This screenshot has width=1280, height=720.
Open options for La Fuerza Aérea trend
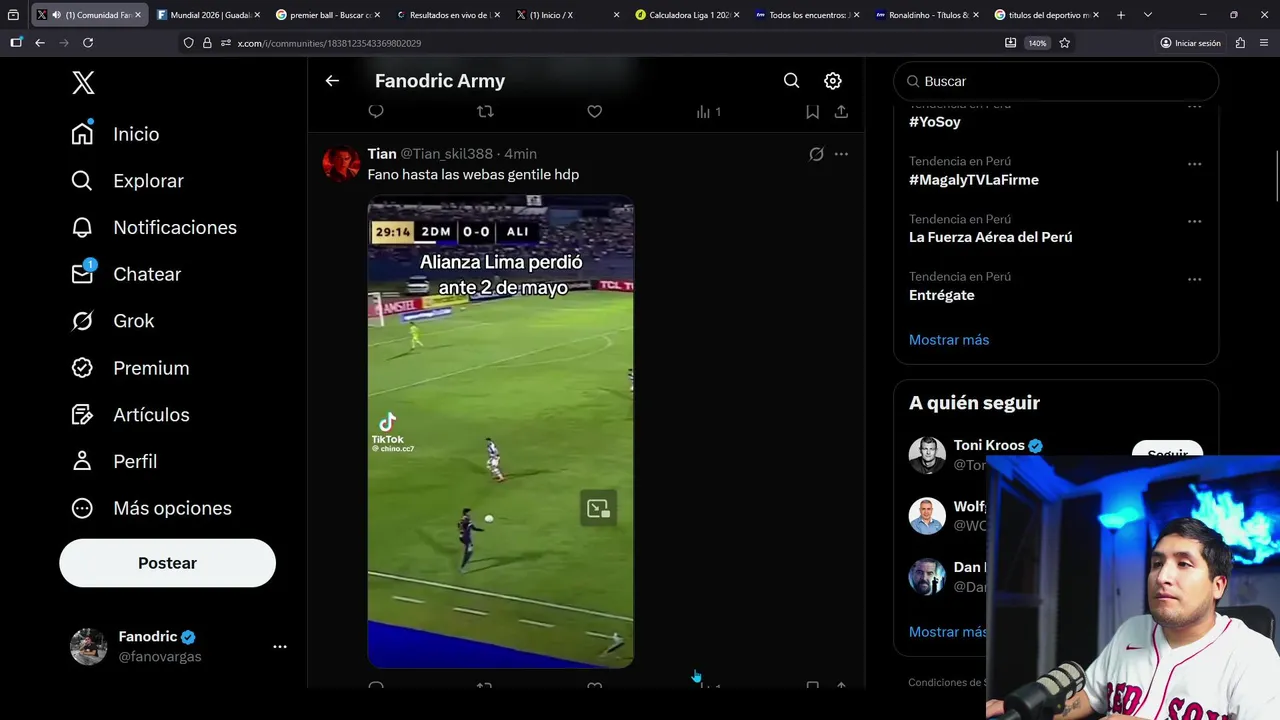[1194, 221]
